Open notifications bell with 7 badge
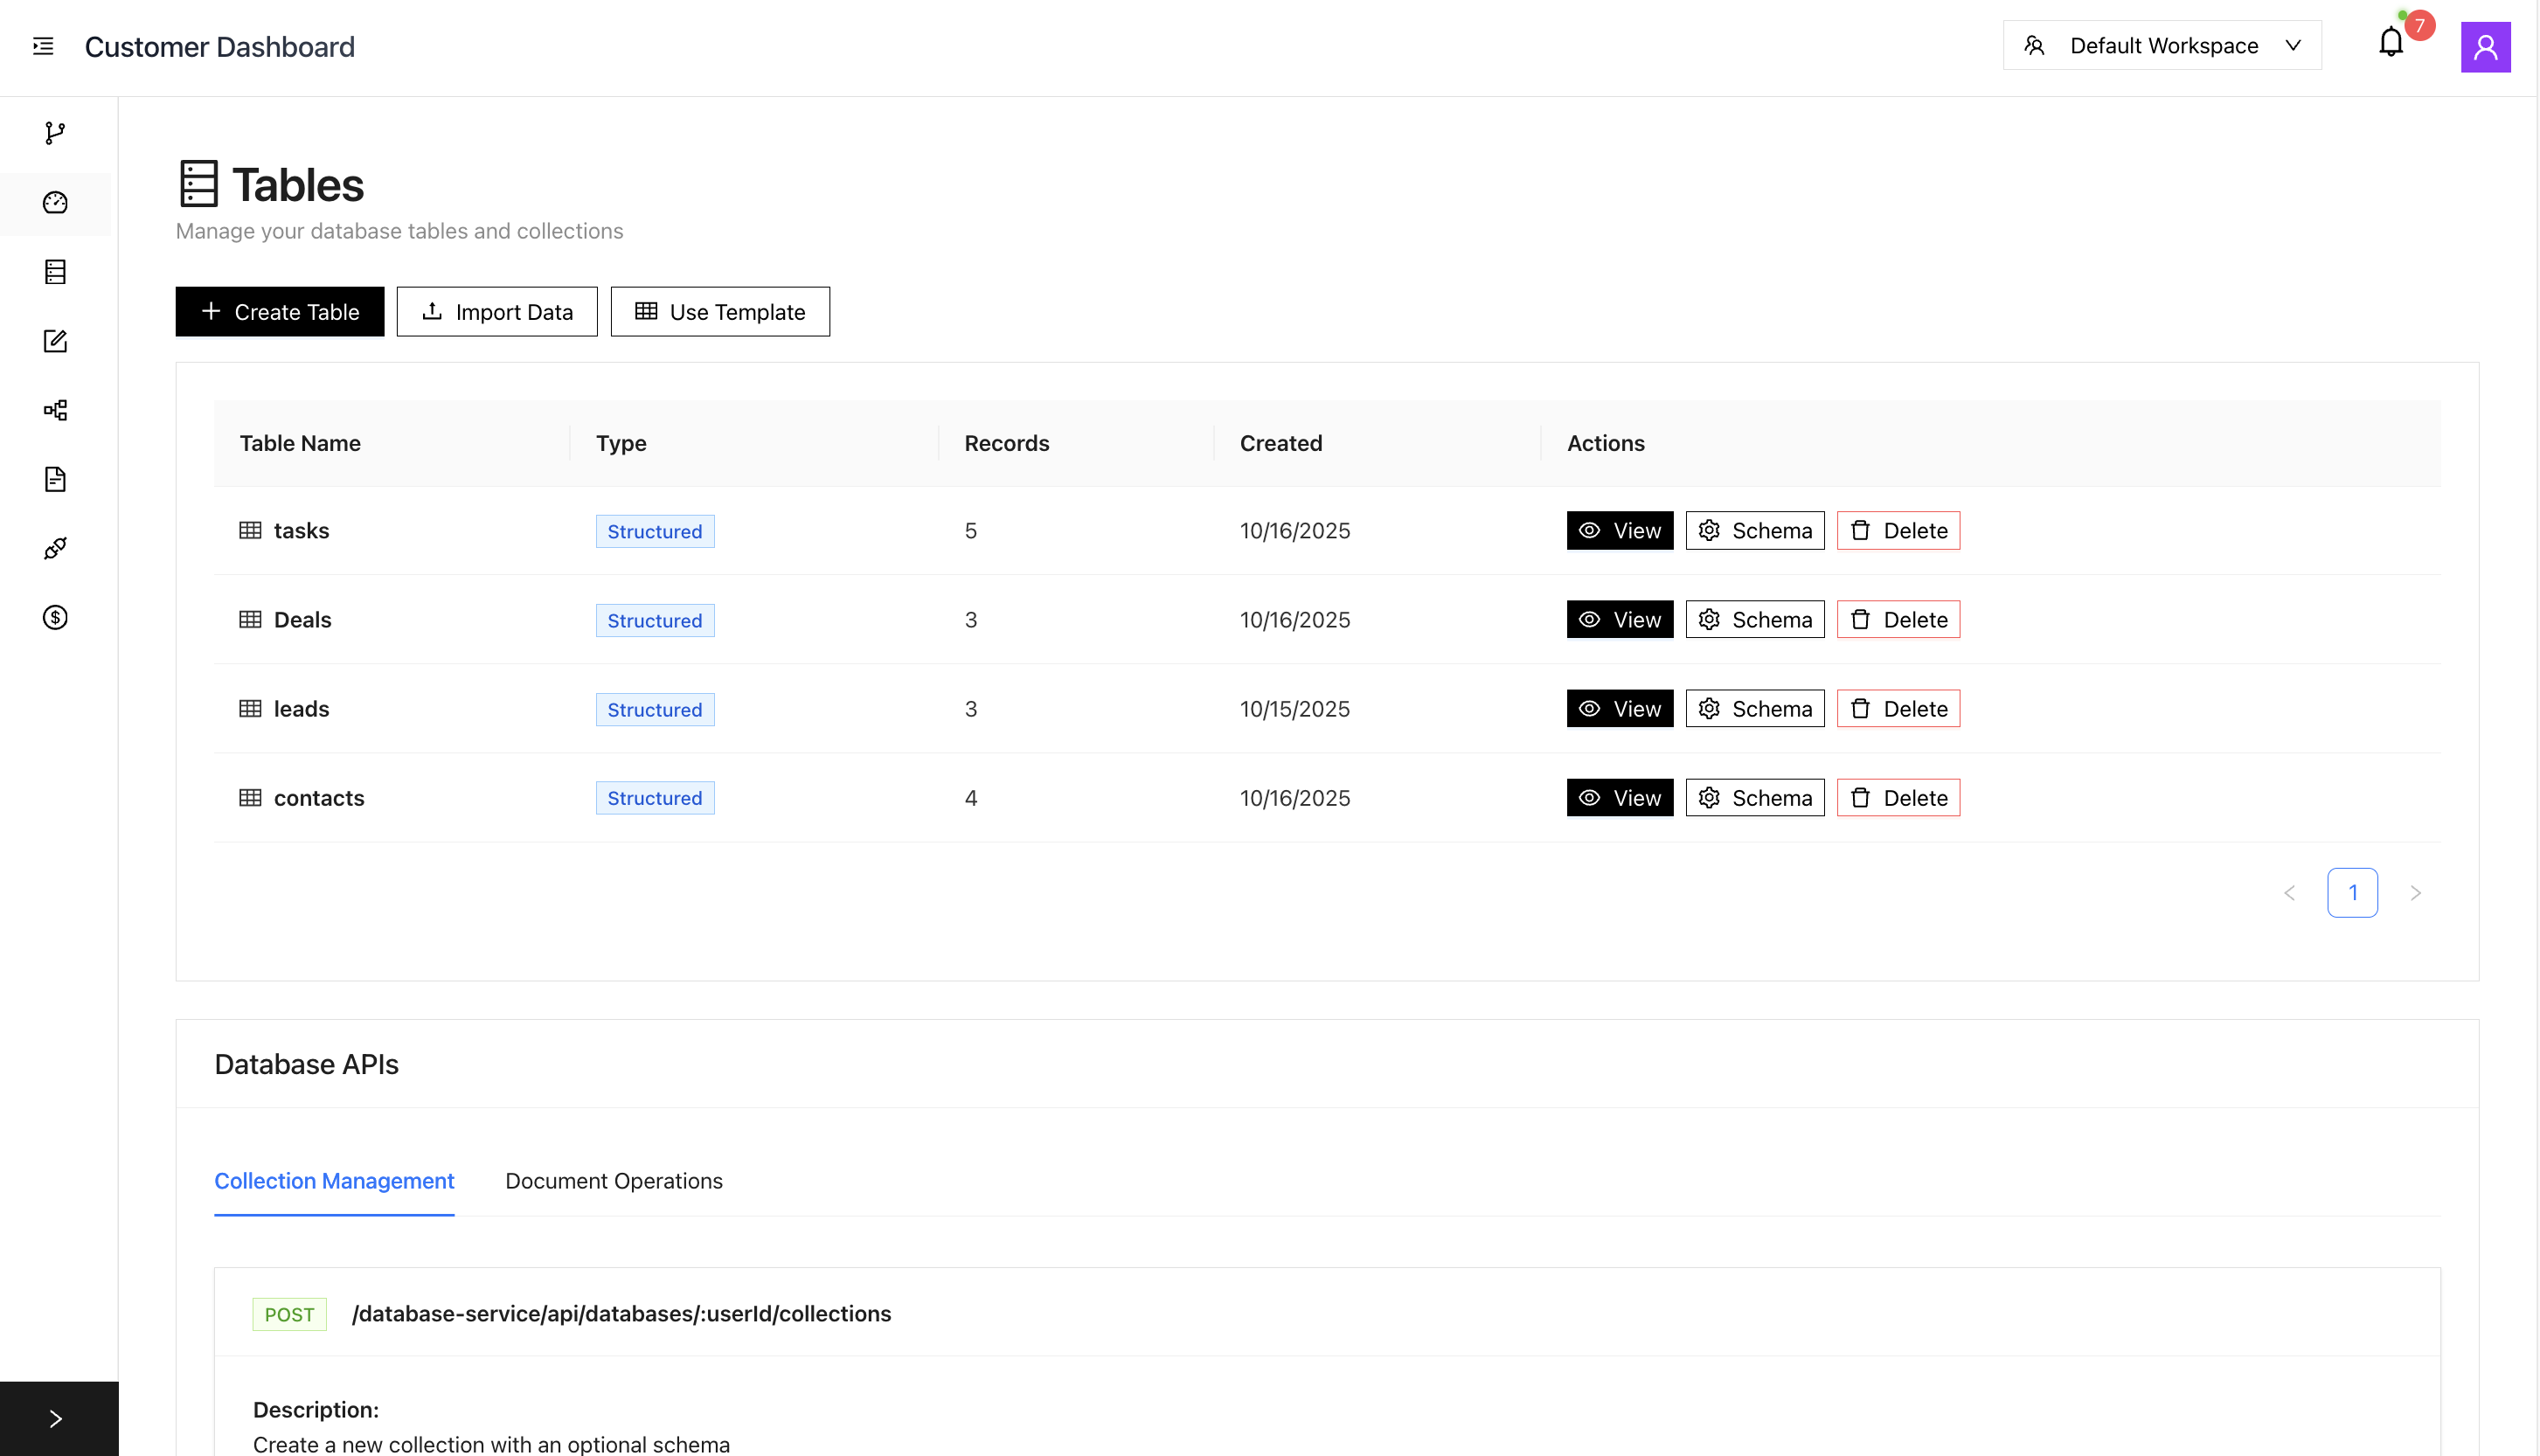2540x1456 pixels. pos(2391,43)
